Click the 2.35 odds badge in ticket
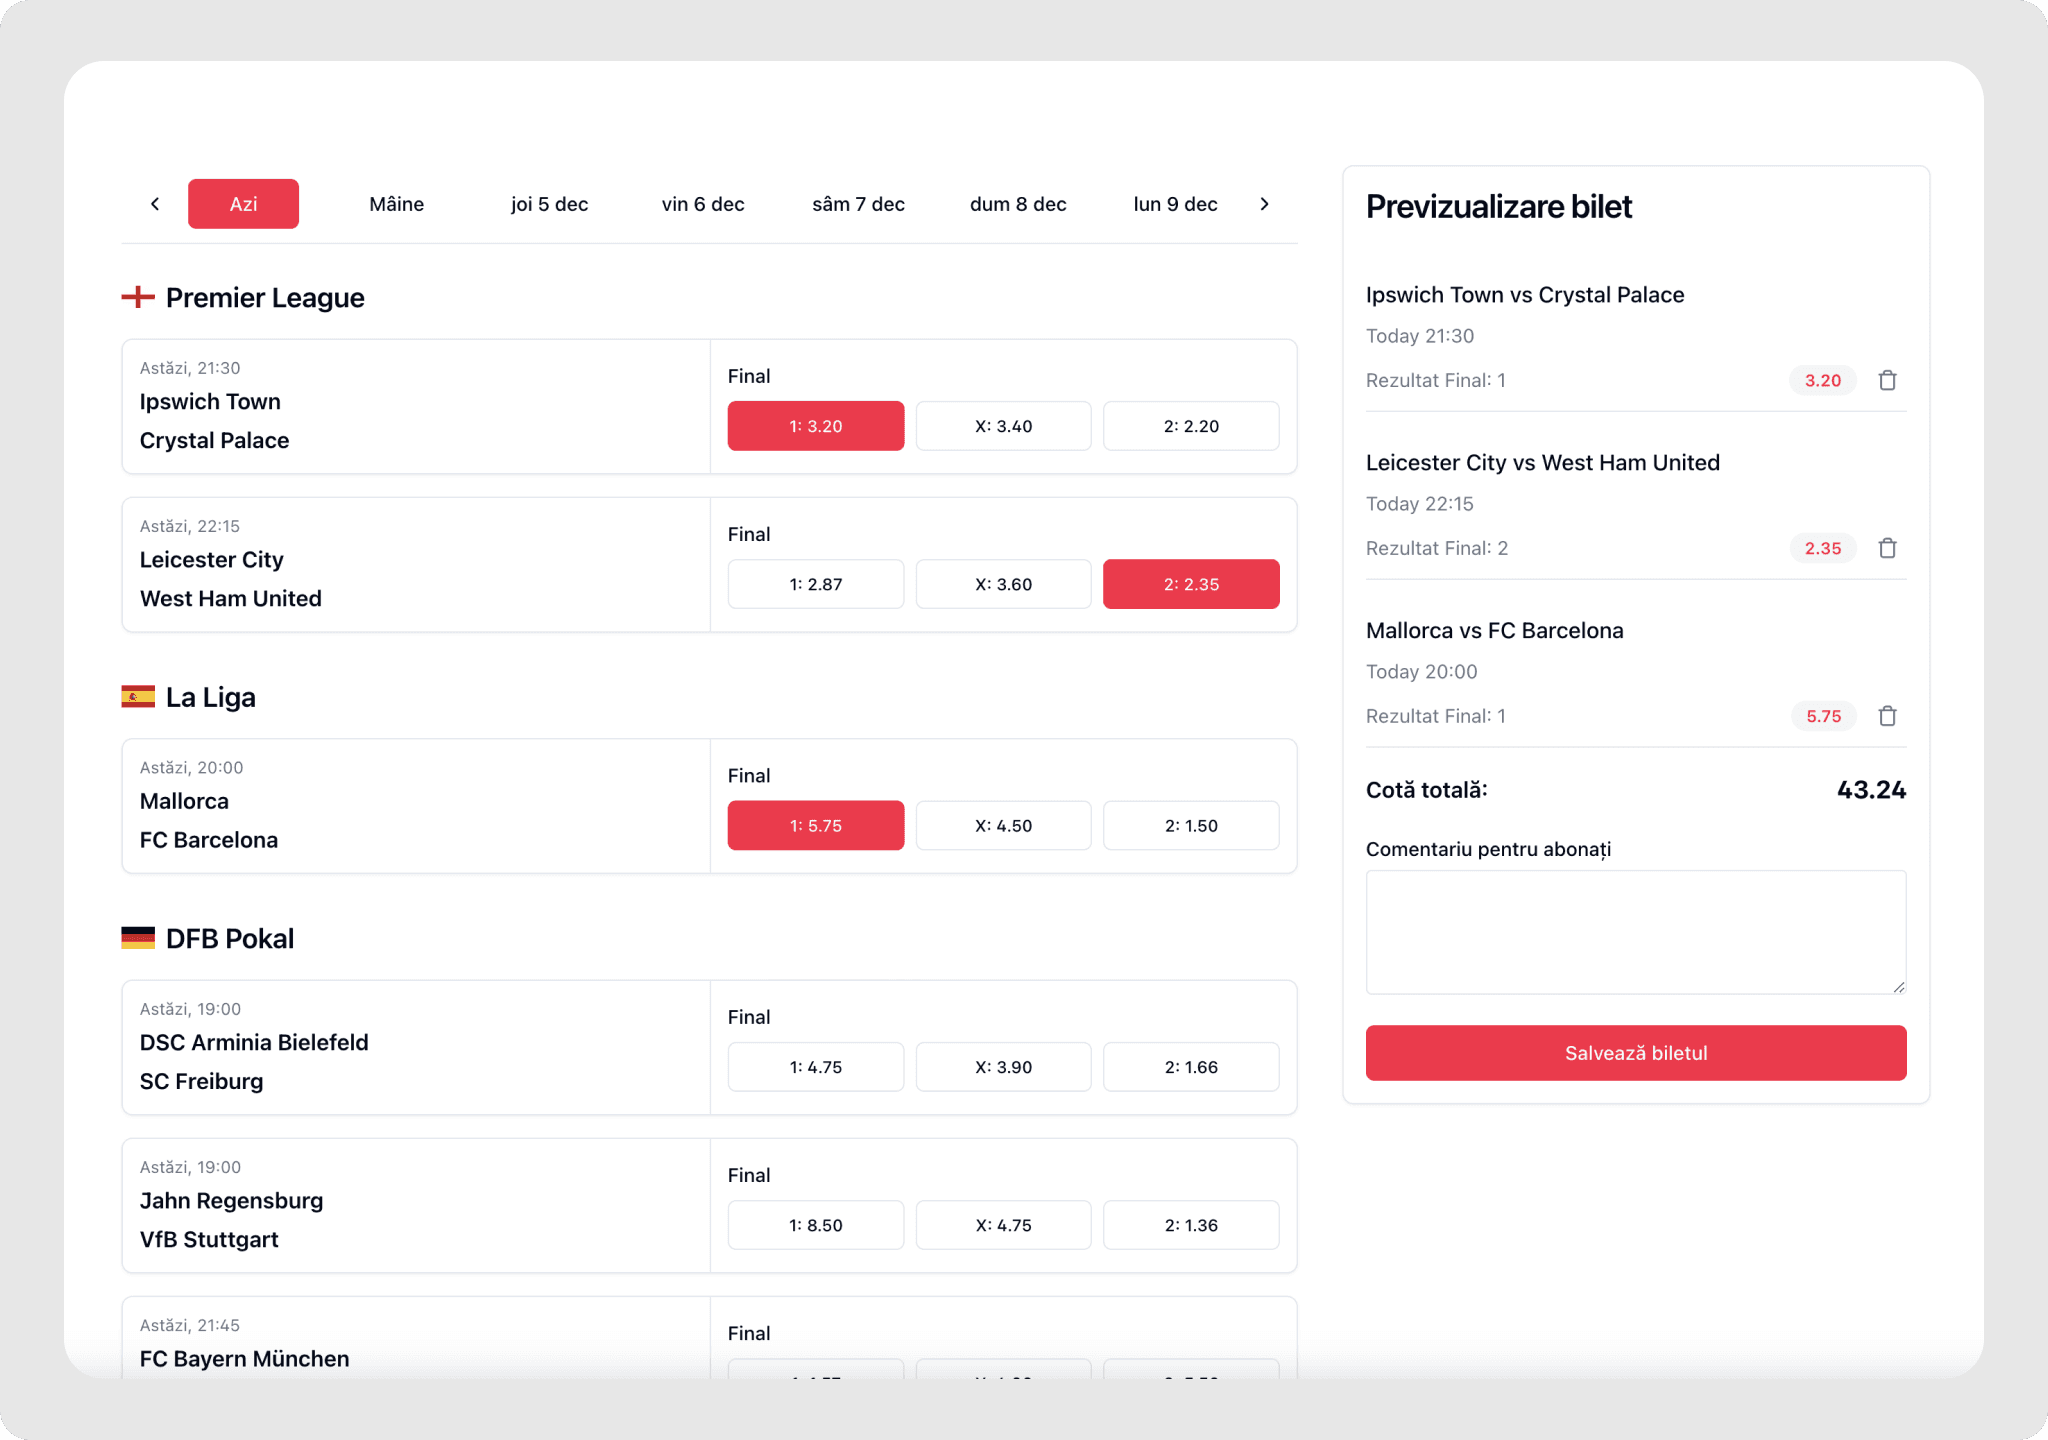2048x1440 pixels. [1823, 548]
